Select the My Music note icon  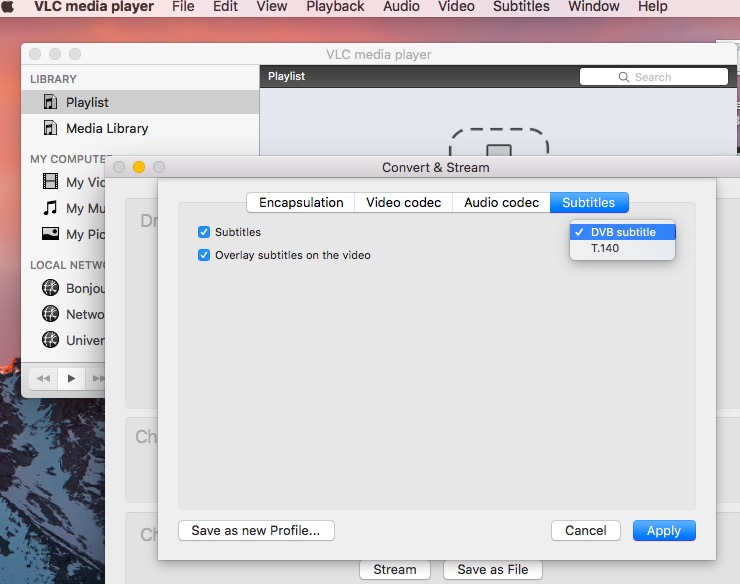point(50,208)
